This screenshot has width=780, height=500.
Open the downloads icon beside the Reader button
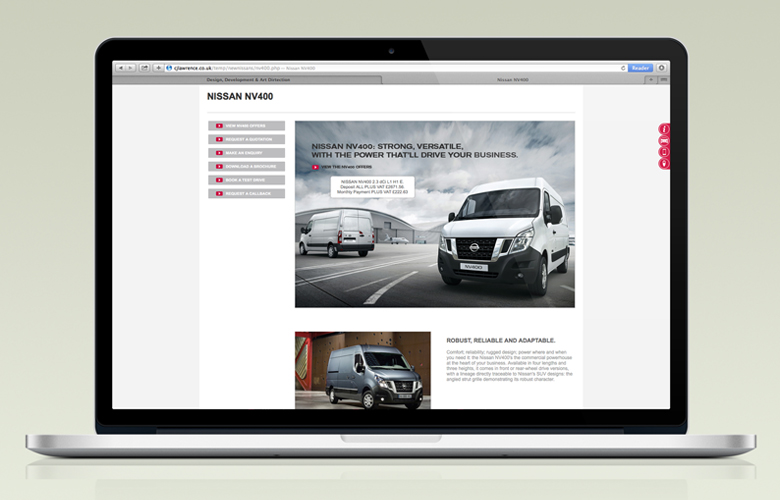[662, 68]
